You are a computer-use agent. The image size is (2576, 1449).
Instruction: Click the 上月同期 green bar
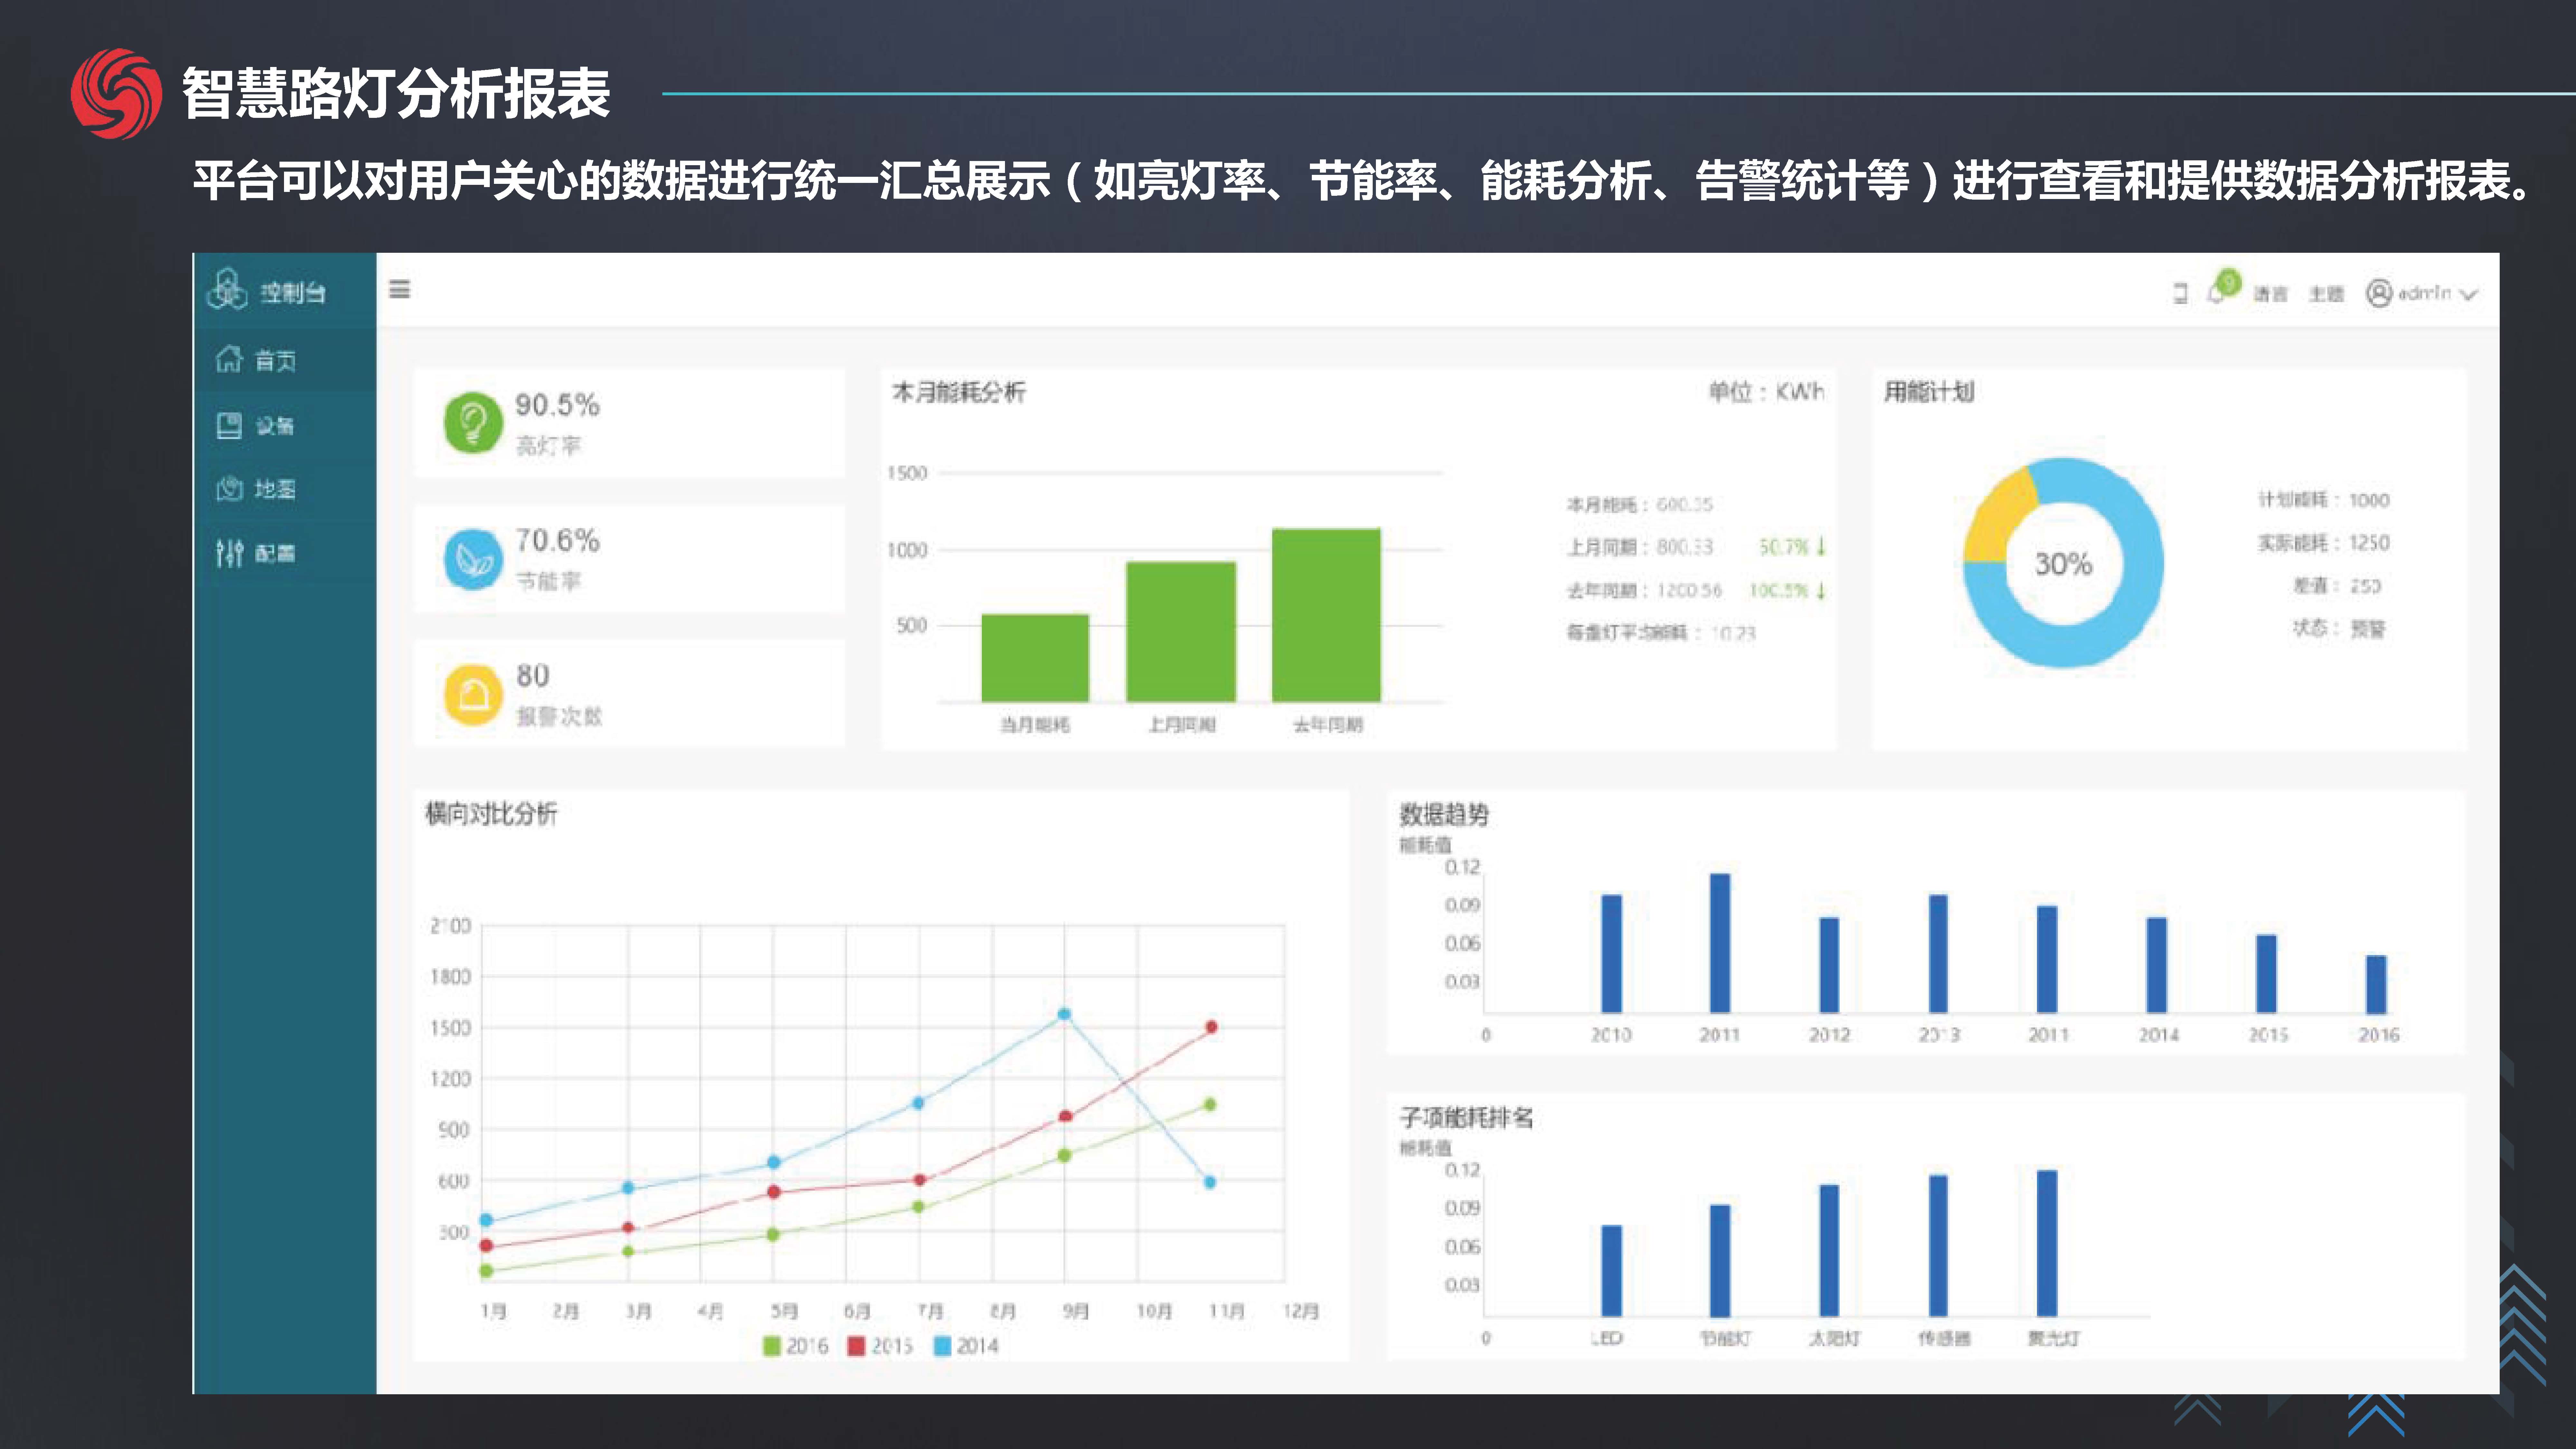point(1181,632)
